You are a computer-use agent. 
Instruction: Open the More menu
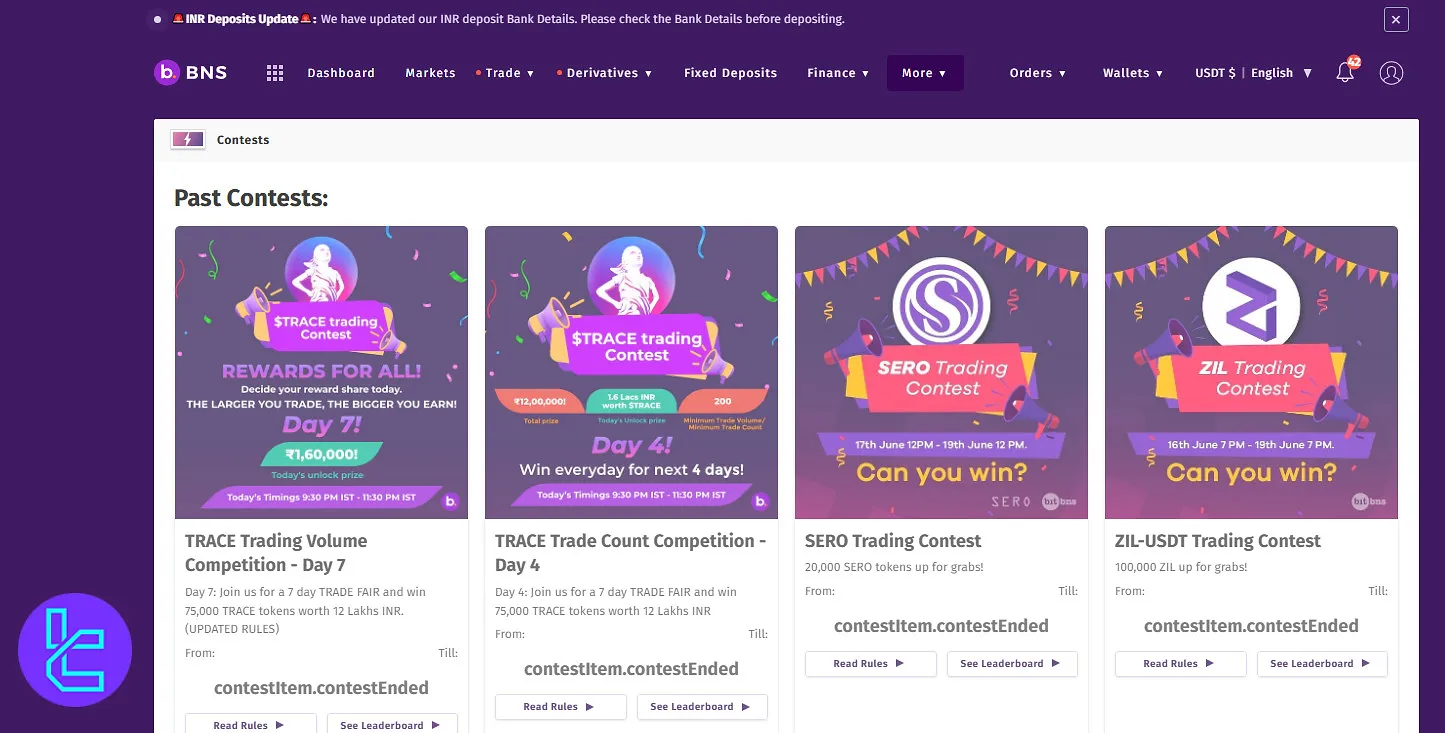(924, 72)
